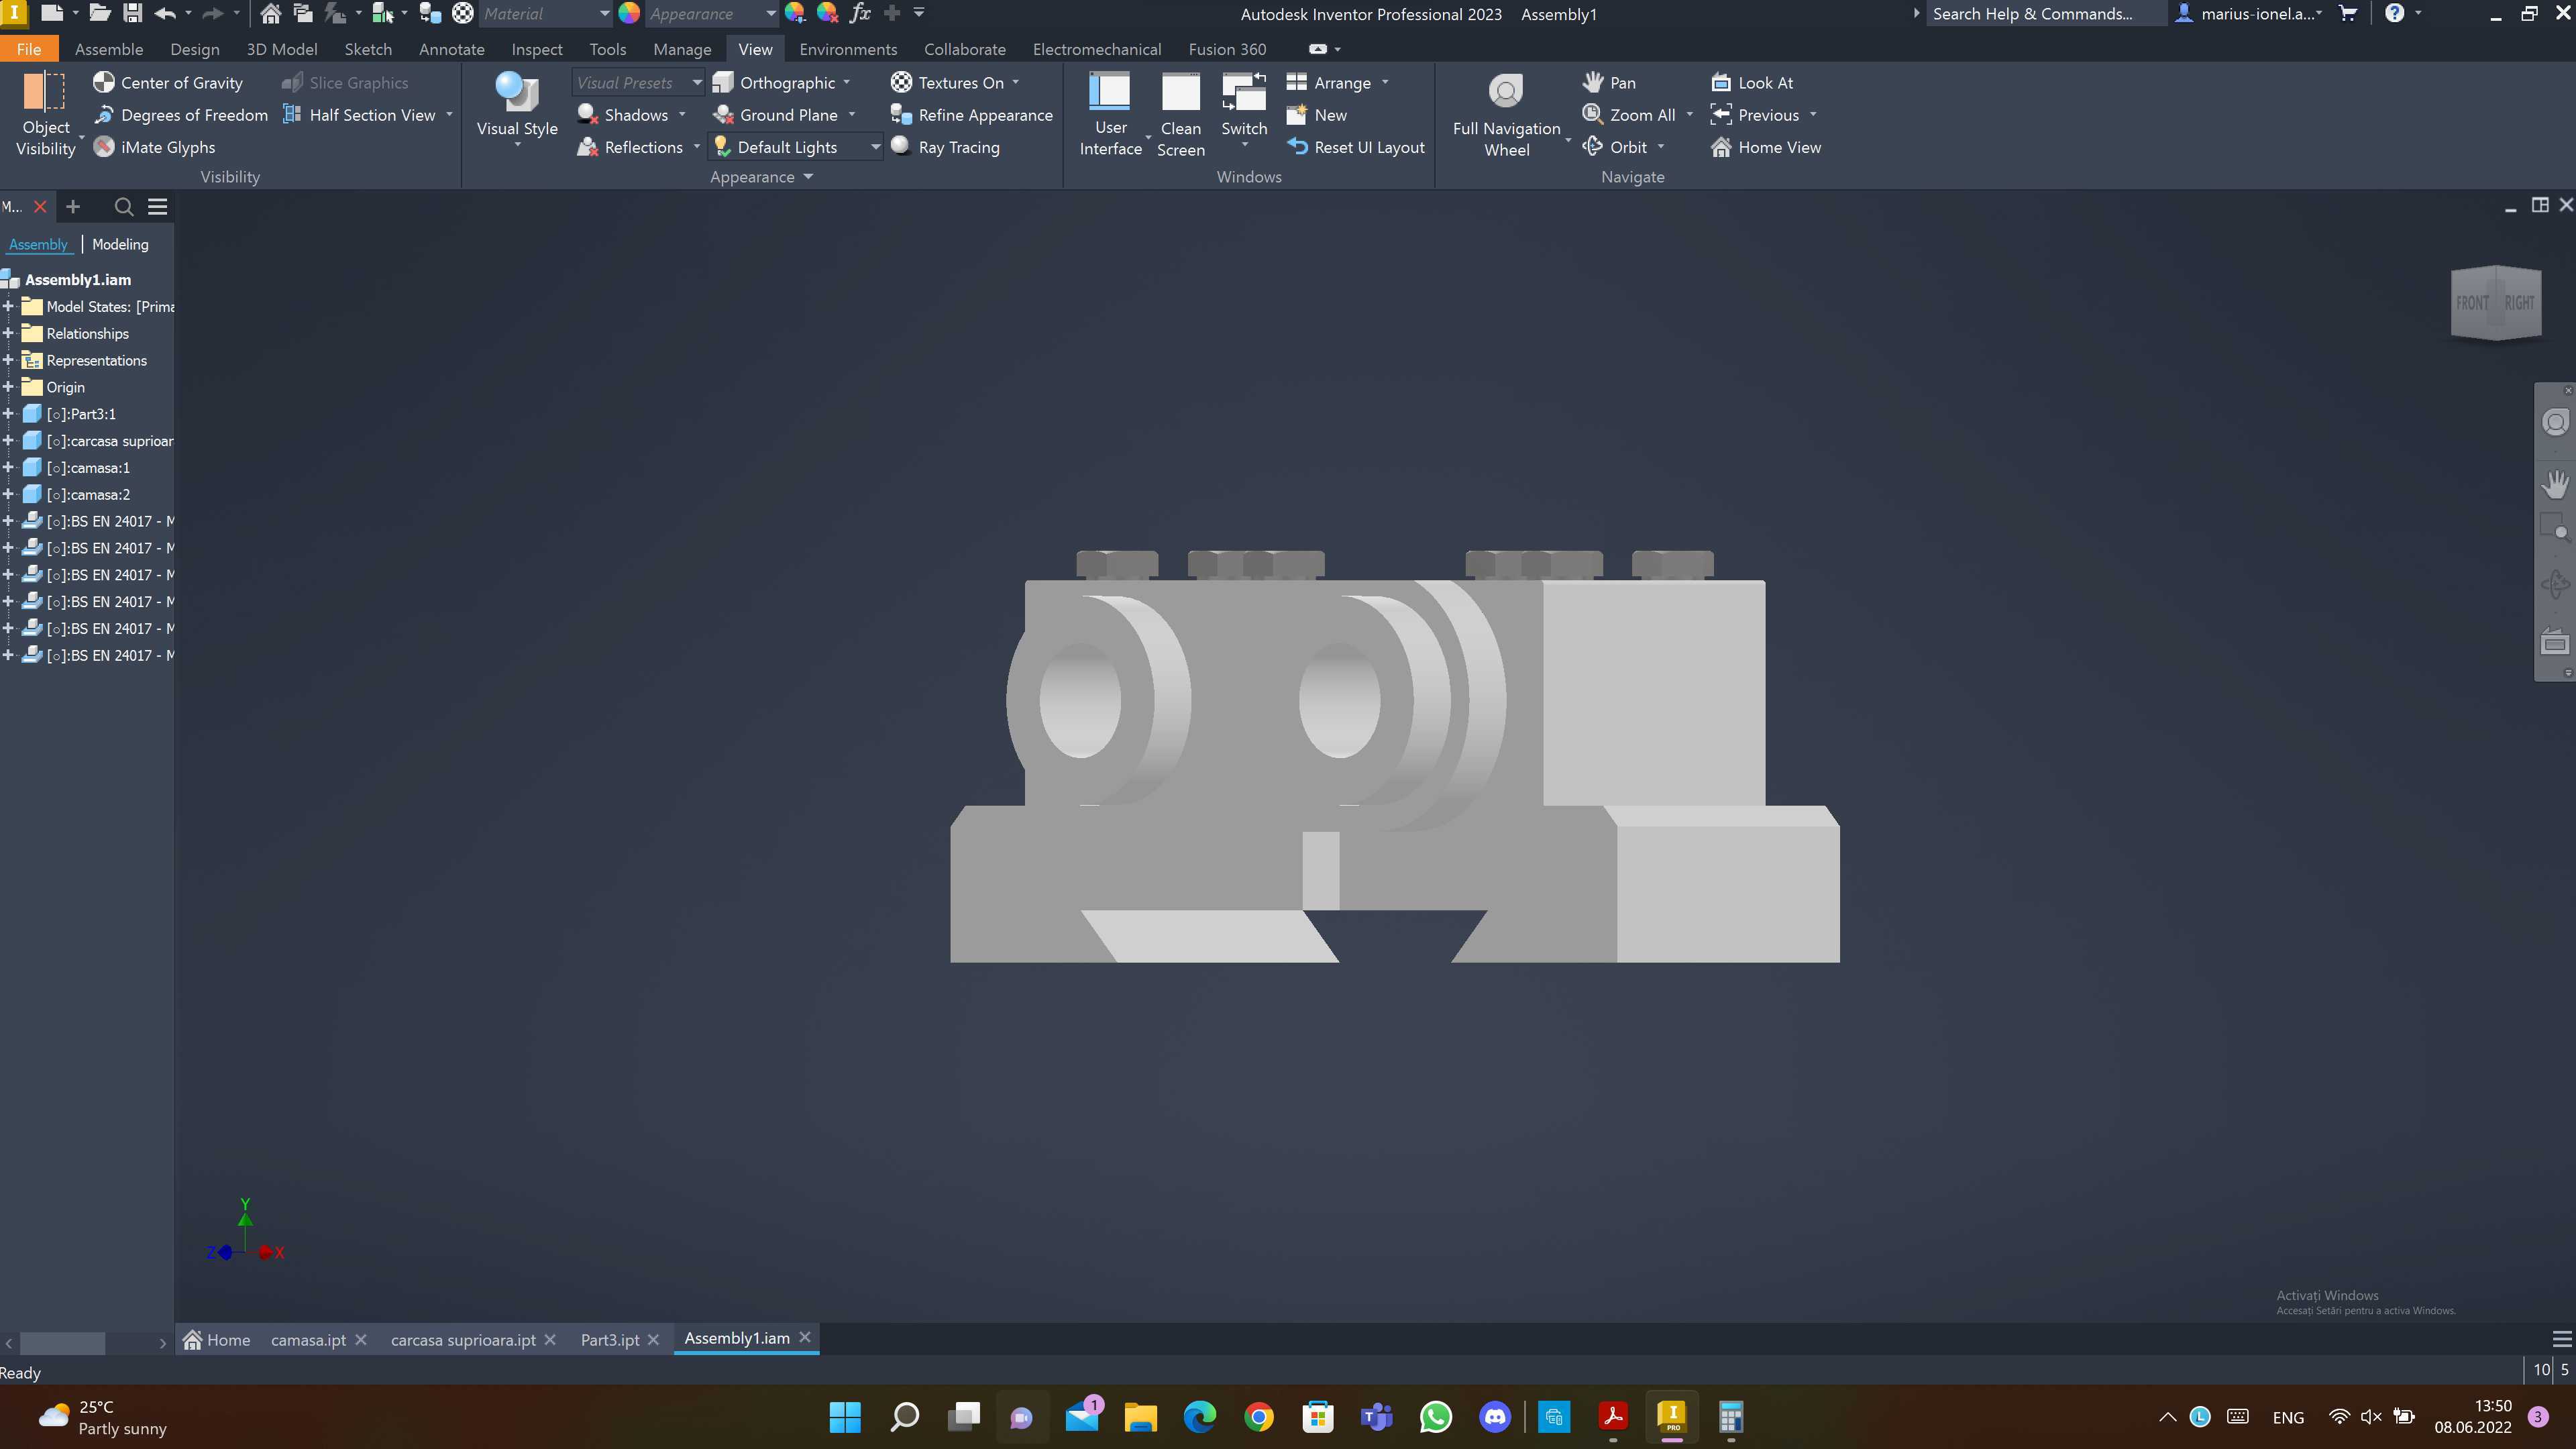Open the Appearance color wheel swatch
The image size is (2576, 1449).
tap(629, 13)
